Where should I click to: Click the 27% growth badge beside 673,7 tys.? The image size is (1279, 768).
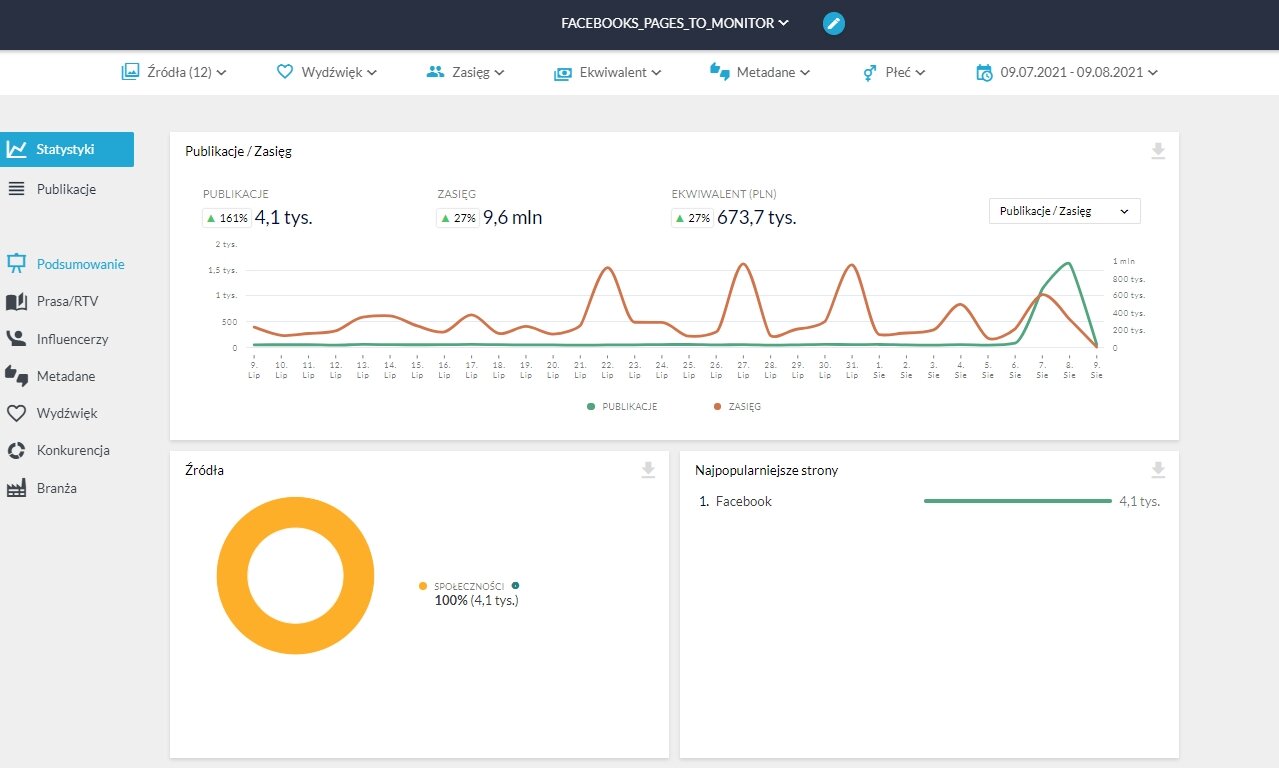[692, 218]
